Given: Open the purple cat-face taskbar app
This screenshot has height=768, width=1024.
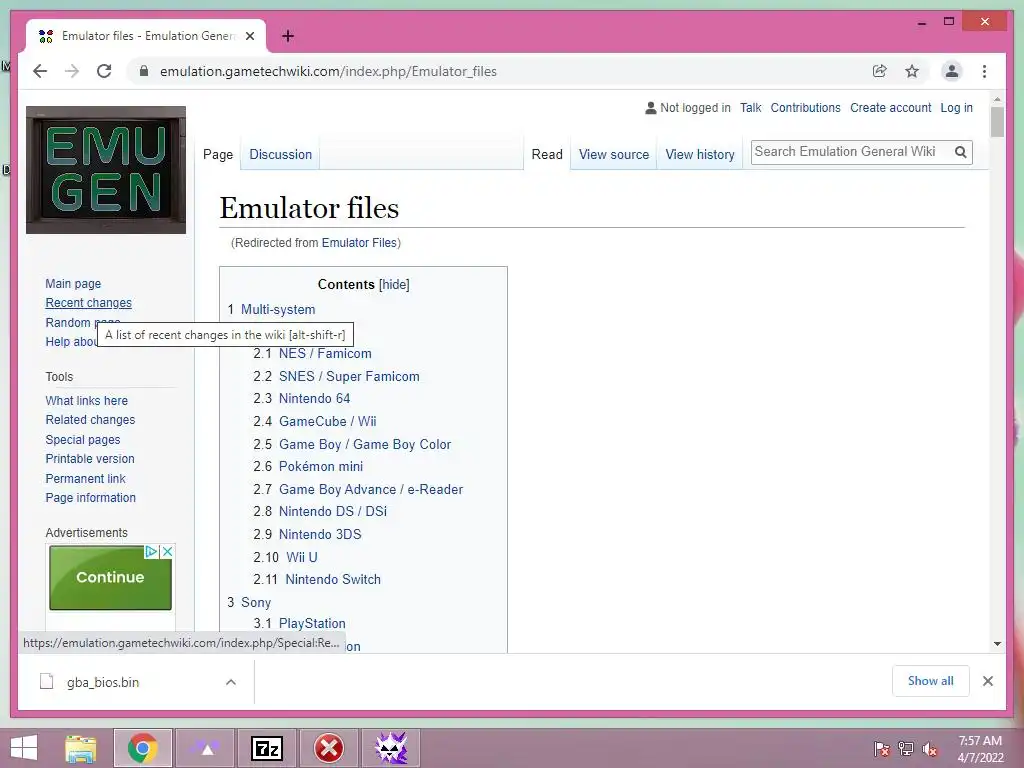Looking at the screenshot, I should tap(391, 748).
